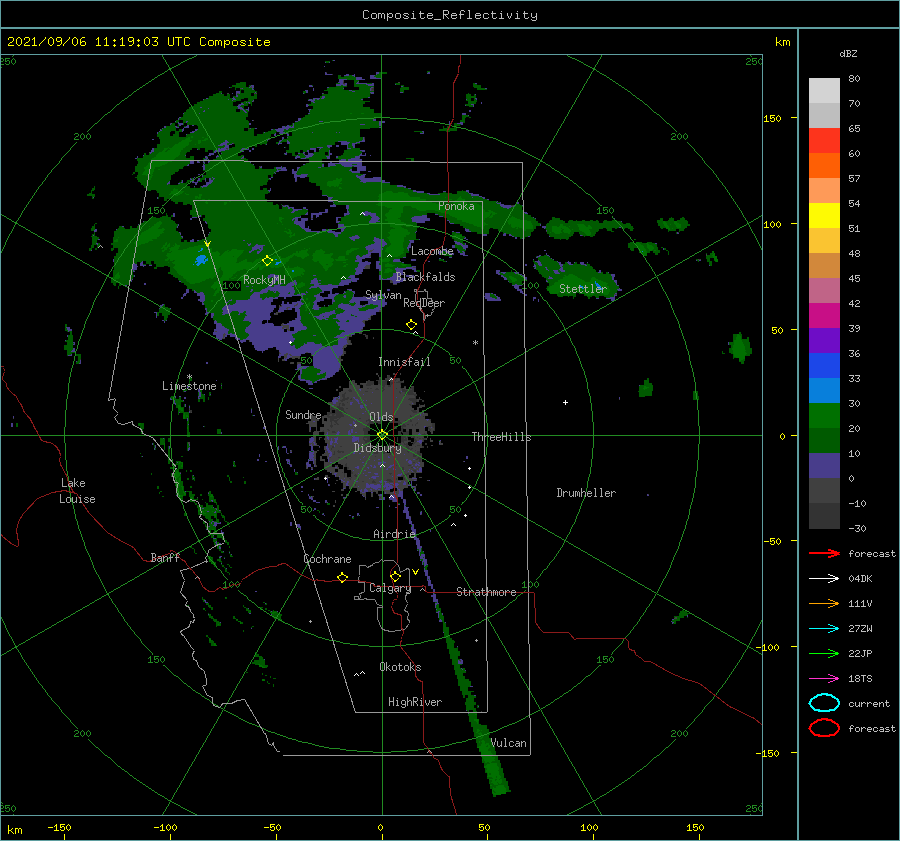Click the Stettler label on the map
Image resolution: width=900 pixels, height=841 pixels.
583,289
